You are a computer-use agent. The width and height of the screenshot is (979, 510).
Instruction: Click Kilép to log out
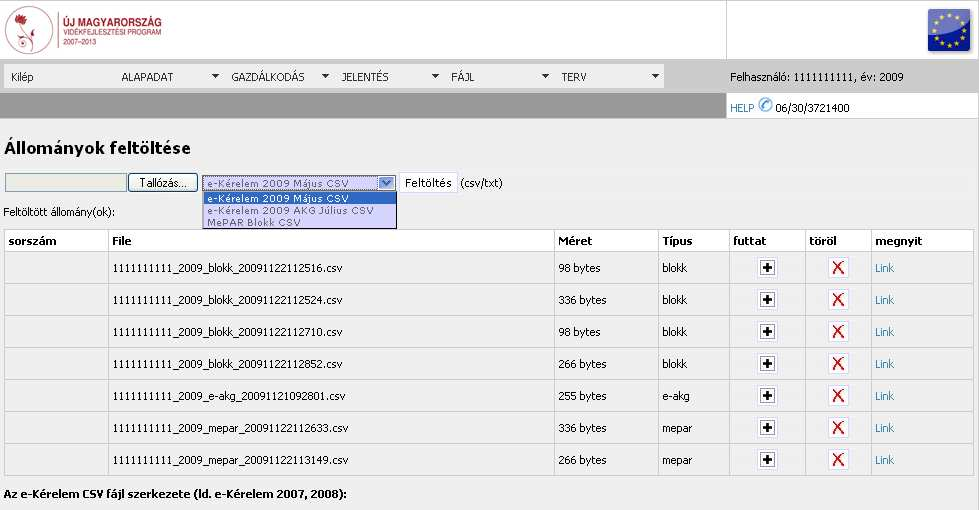[x=22, y=77]
